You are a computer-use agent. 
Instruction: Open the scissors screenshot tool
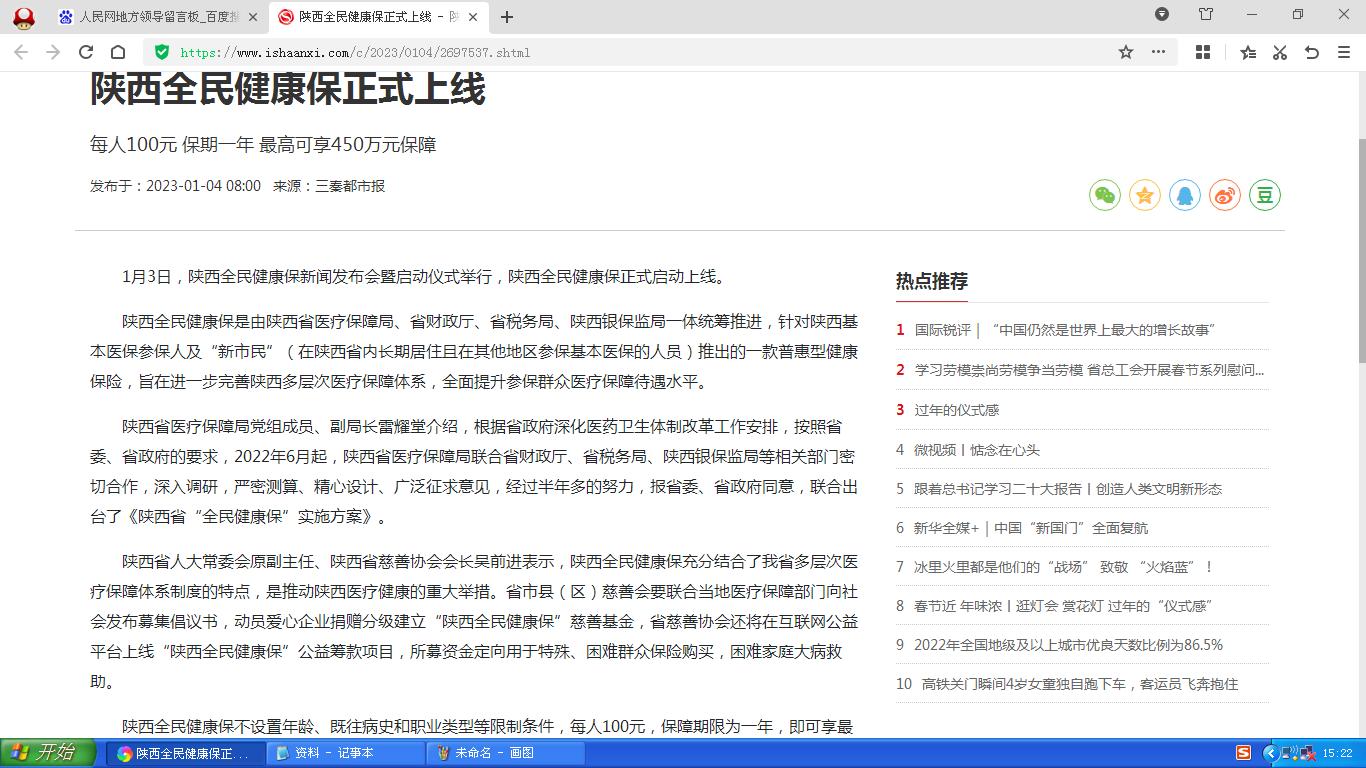point(1280,52)
